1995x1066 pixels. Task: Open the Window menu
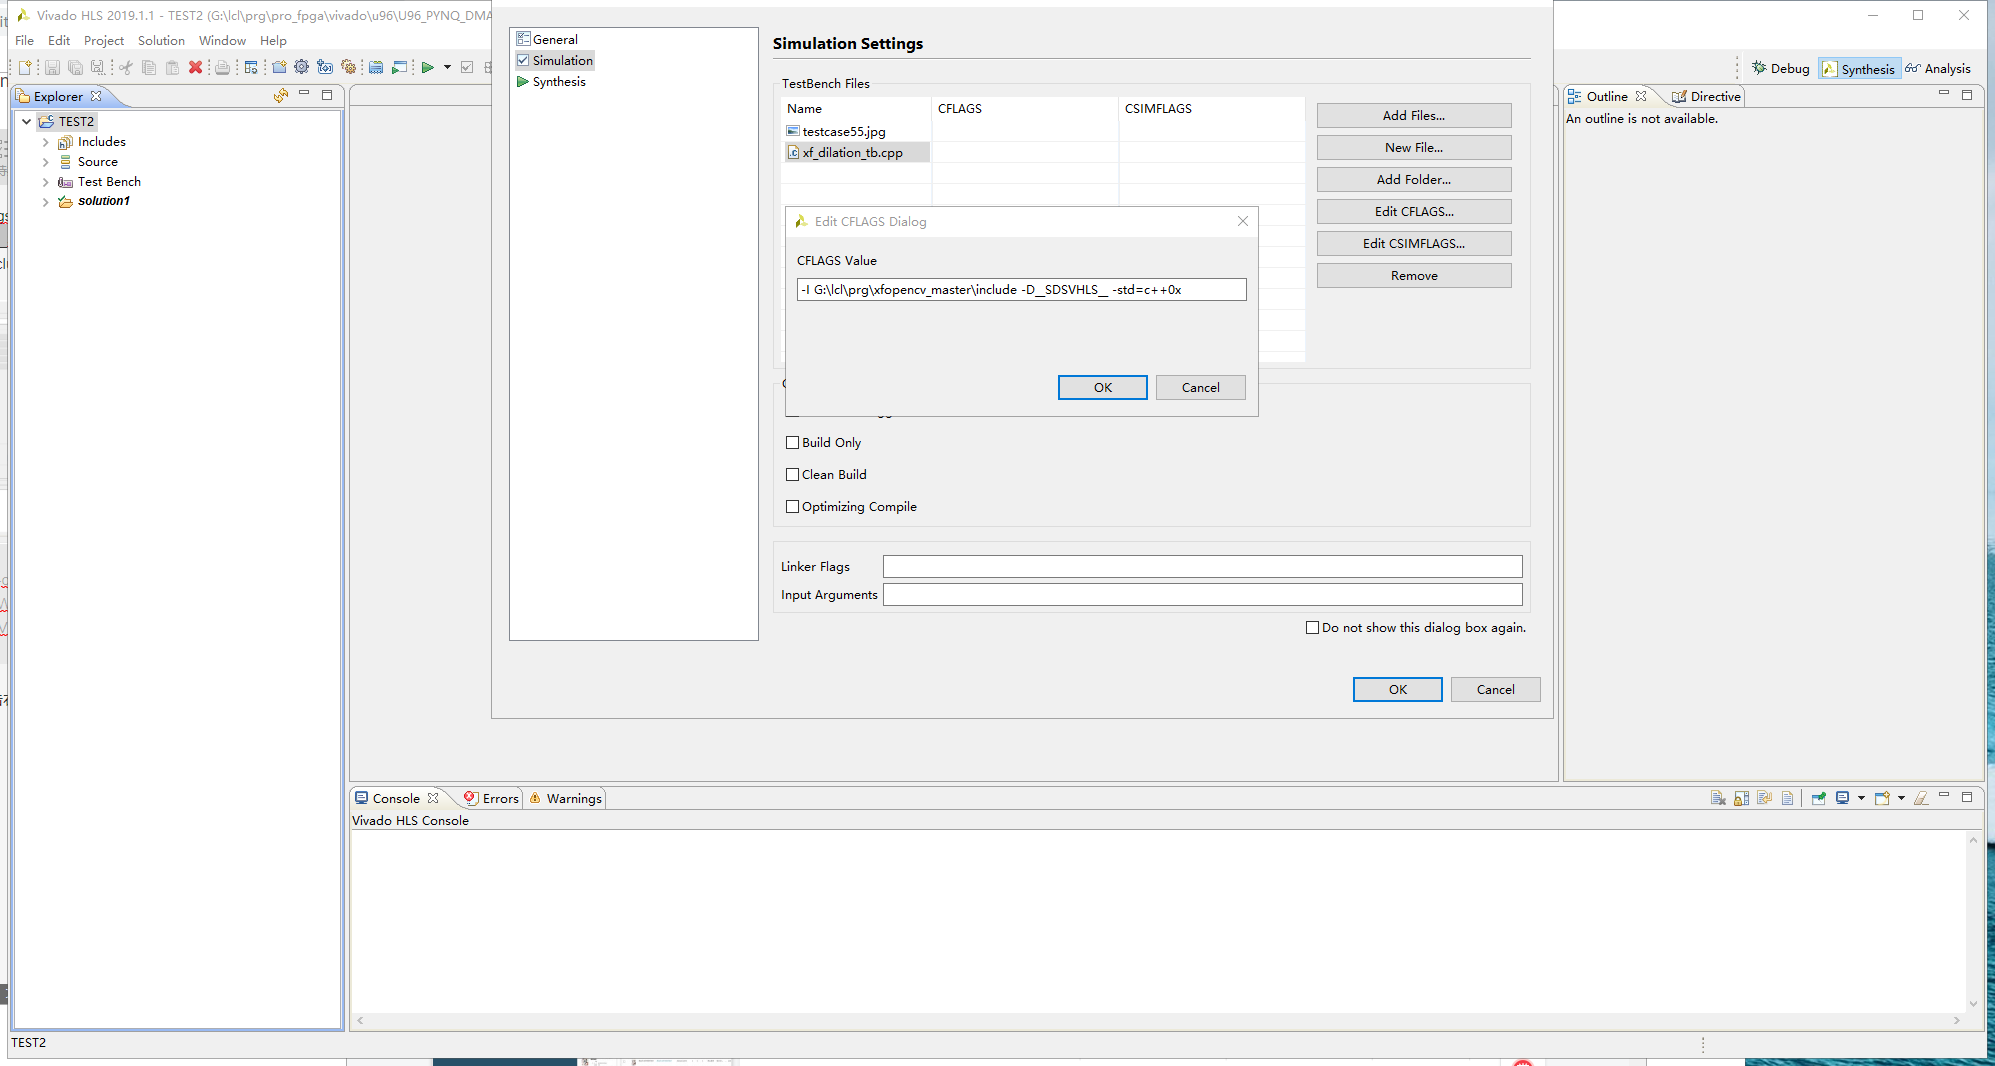click(x=222, y=40)
